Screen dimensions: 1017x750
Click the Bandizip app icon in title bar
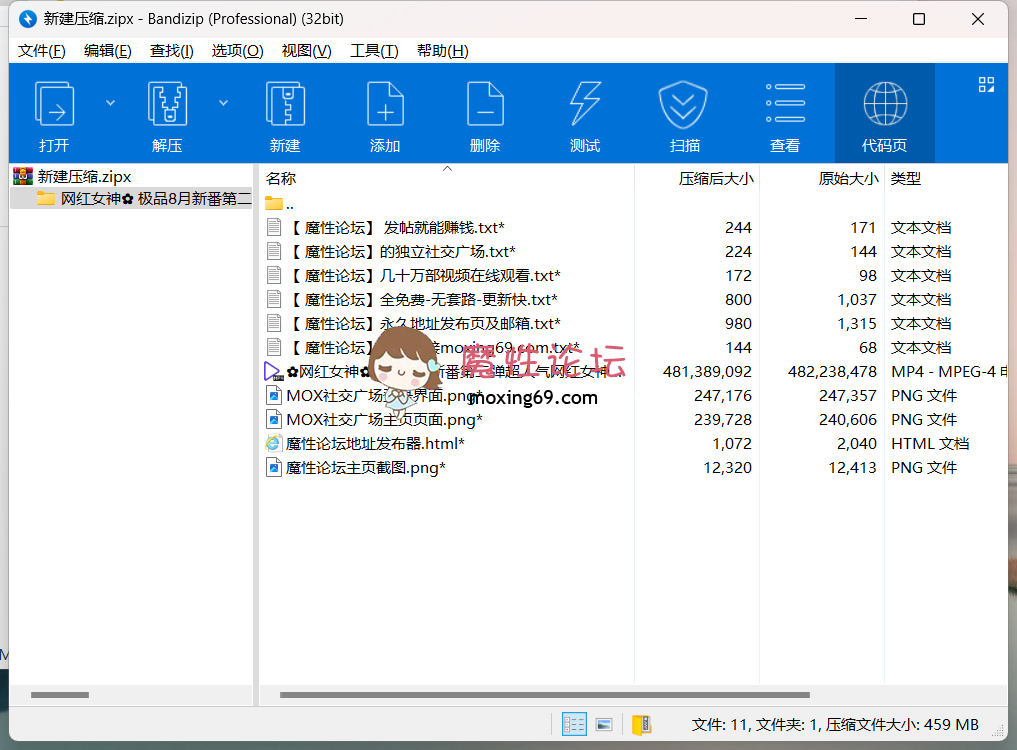tap(28, 19)
